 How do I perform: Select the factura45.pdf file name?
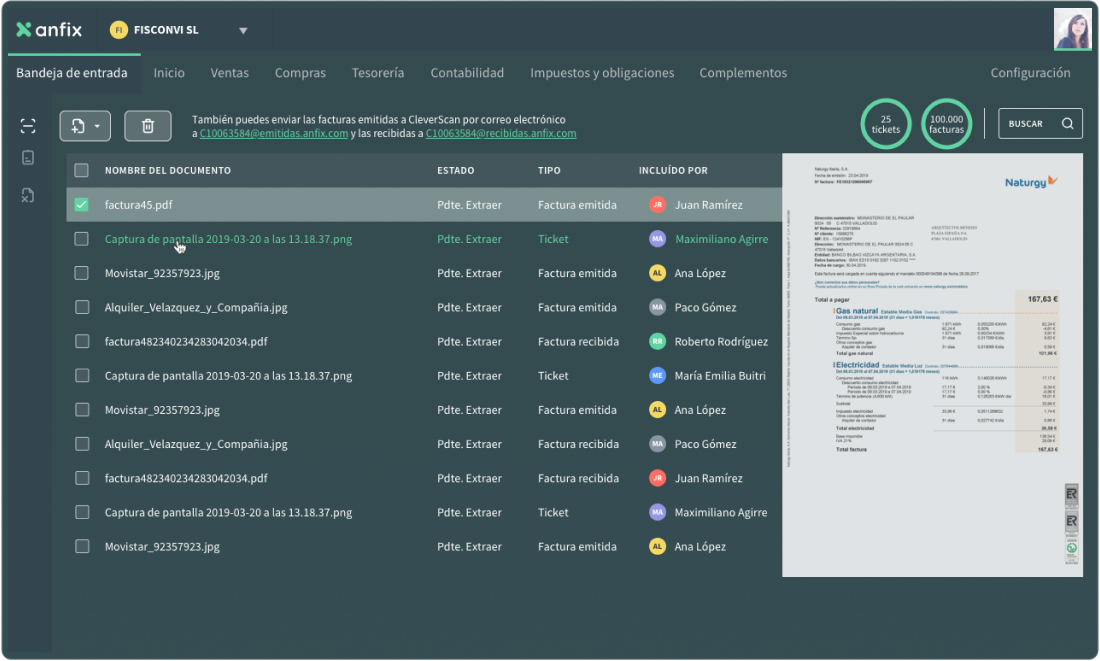coord(138,205)
